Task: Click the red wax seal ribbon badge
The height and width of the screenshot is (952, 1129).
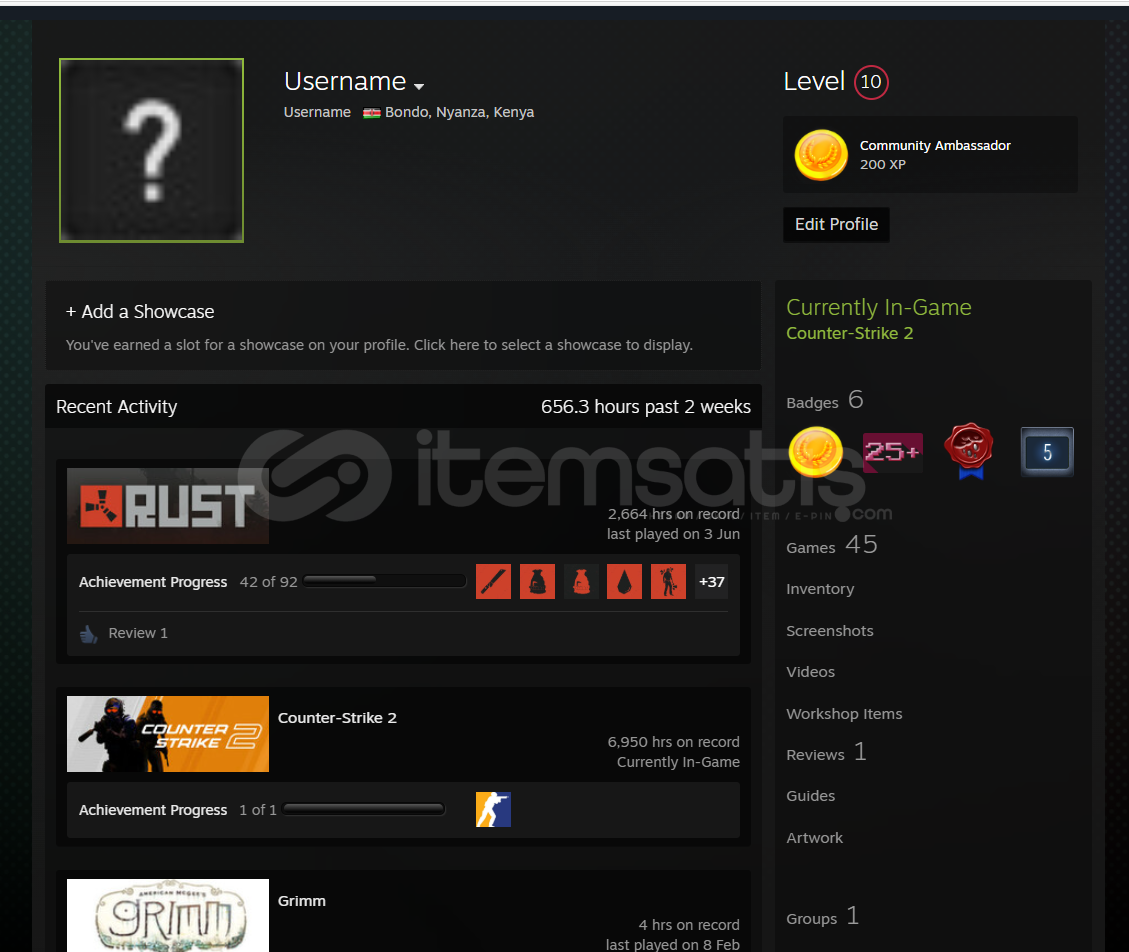Action: (969, 452)
